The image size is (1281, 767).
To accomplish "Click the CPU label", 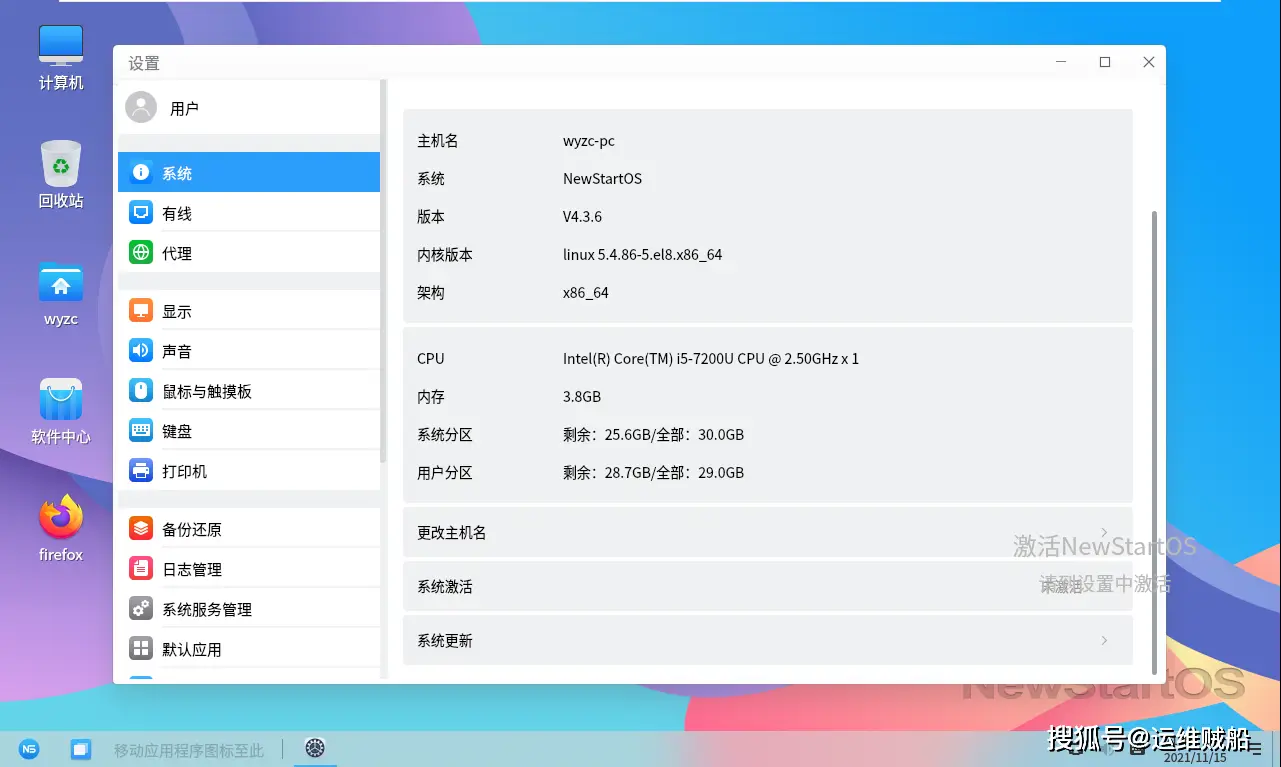I will (x=431, y=359).
